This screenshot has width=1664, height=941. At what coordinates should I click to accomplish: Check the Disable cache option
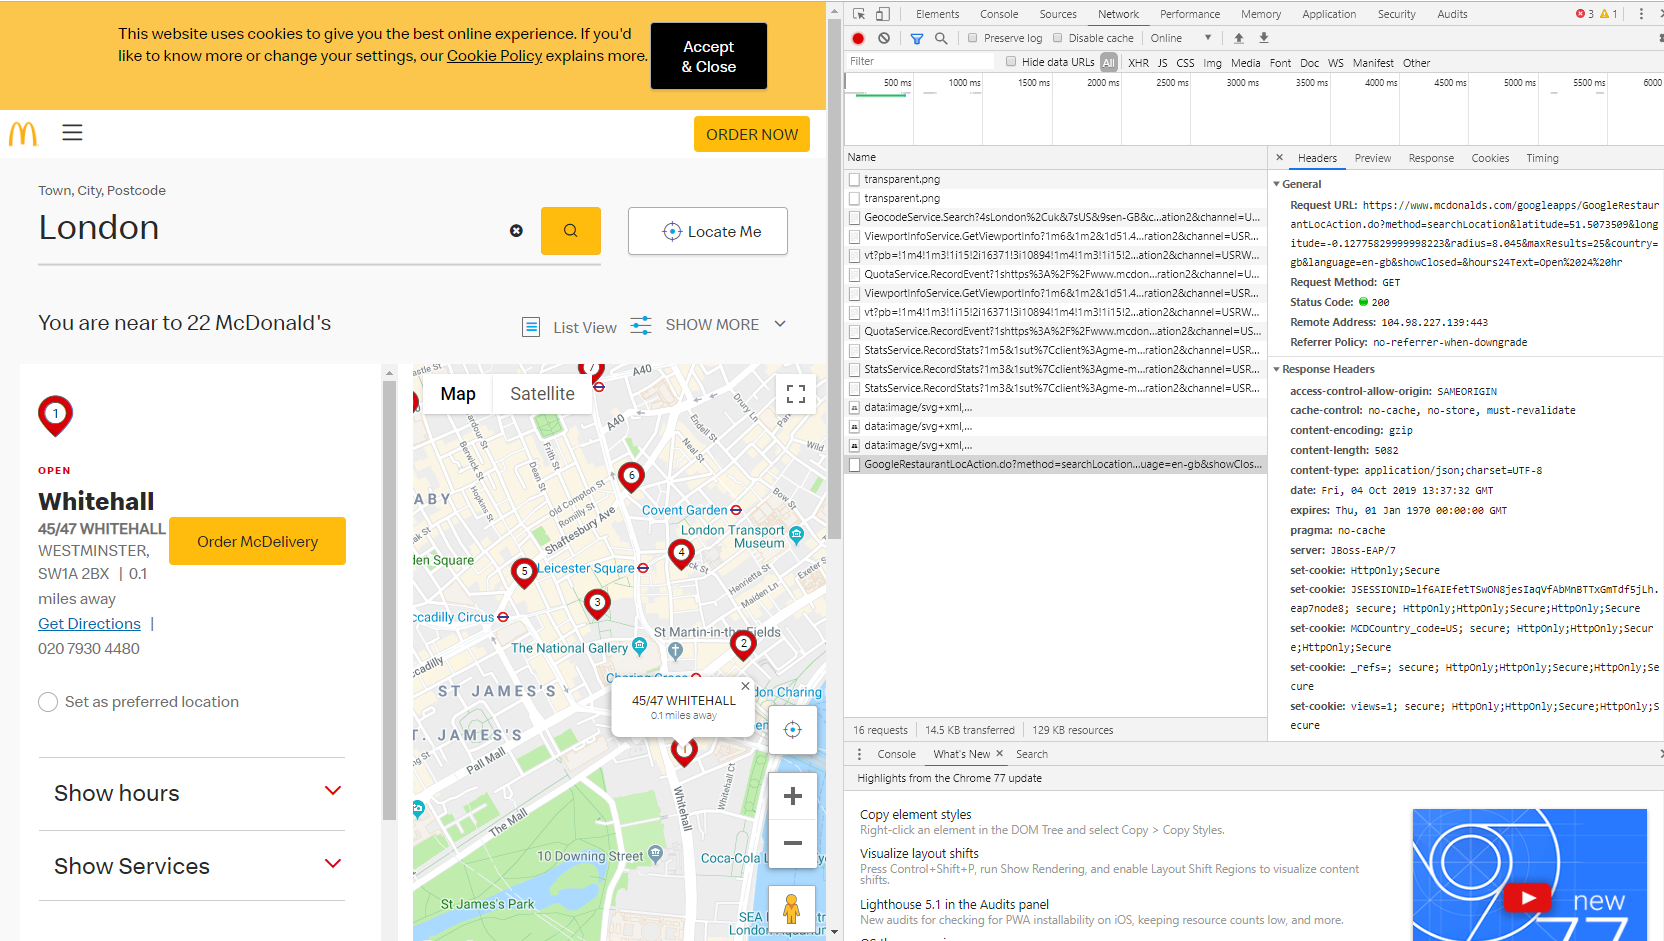pyautogui.click(x=1058, y=38)
